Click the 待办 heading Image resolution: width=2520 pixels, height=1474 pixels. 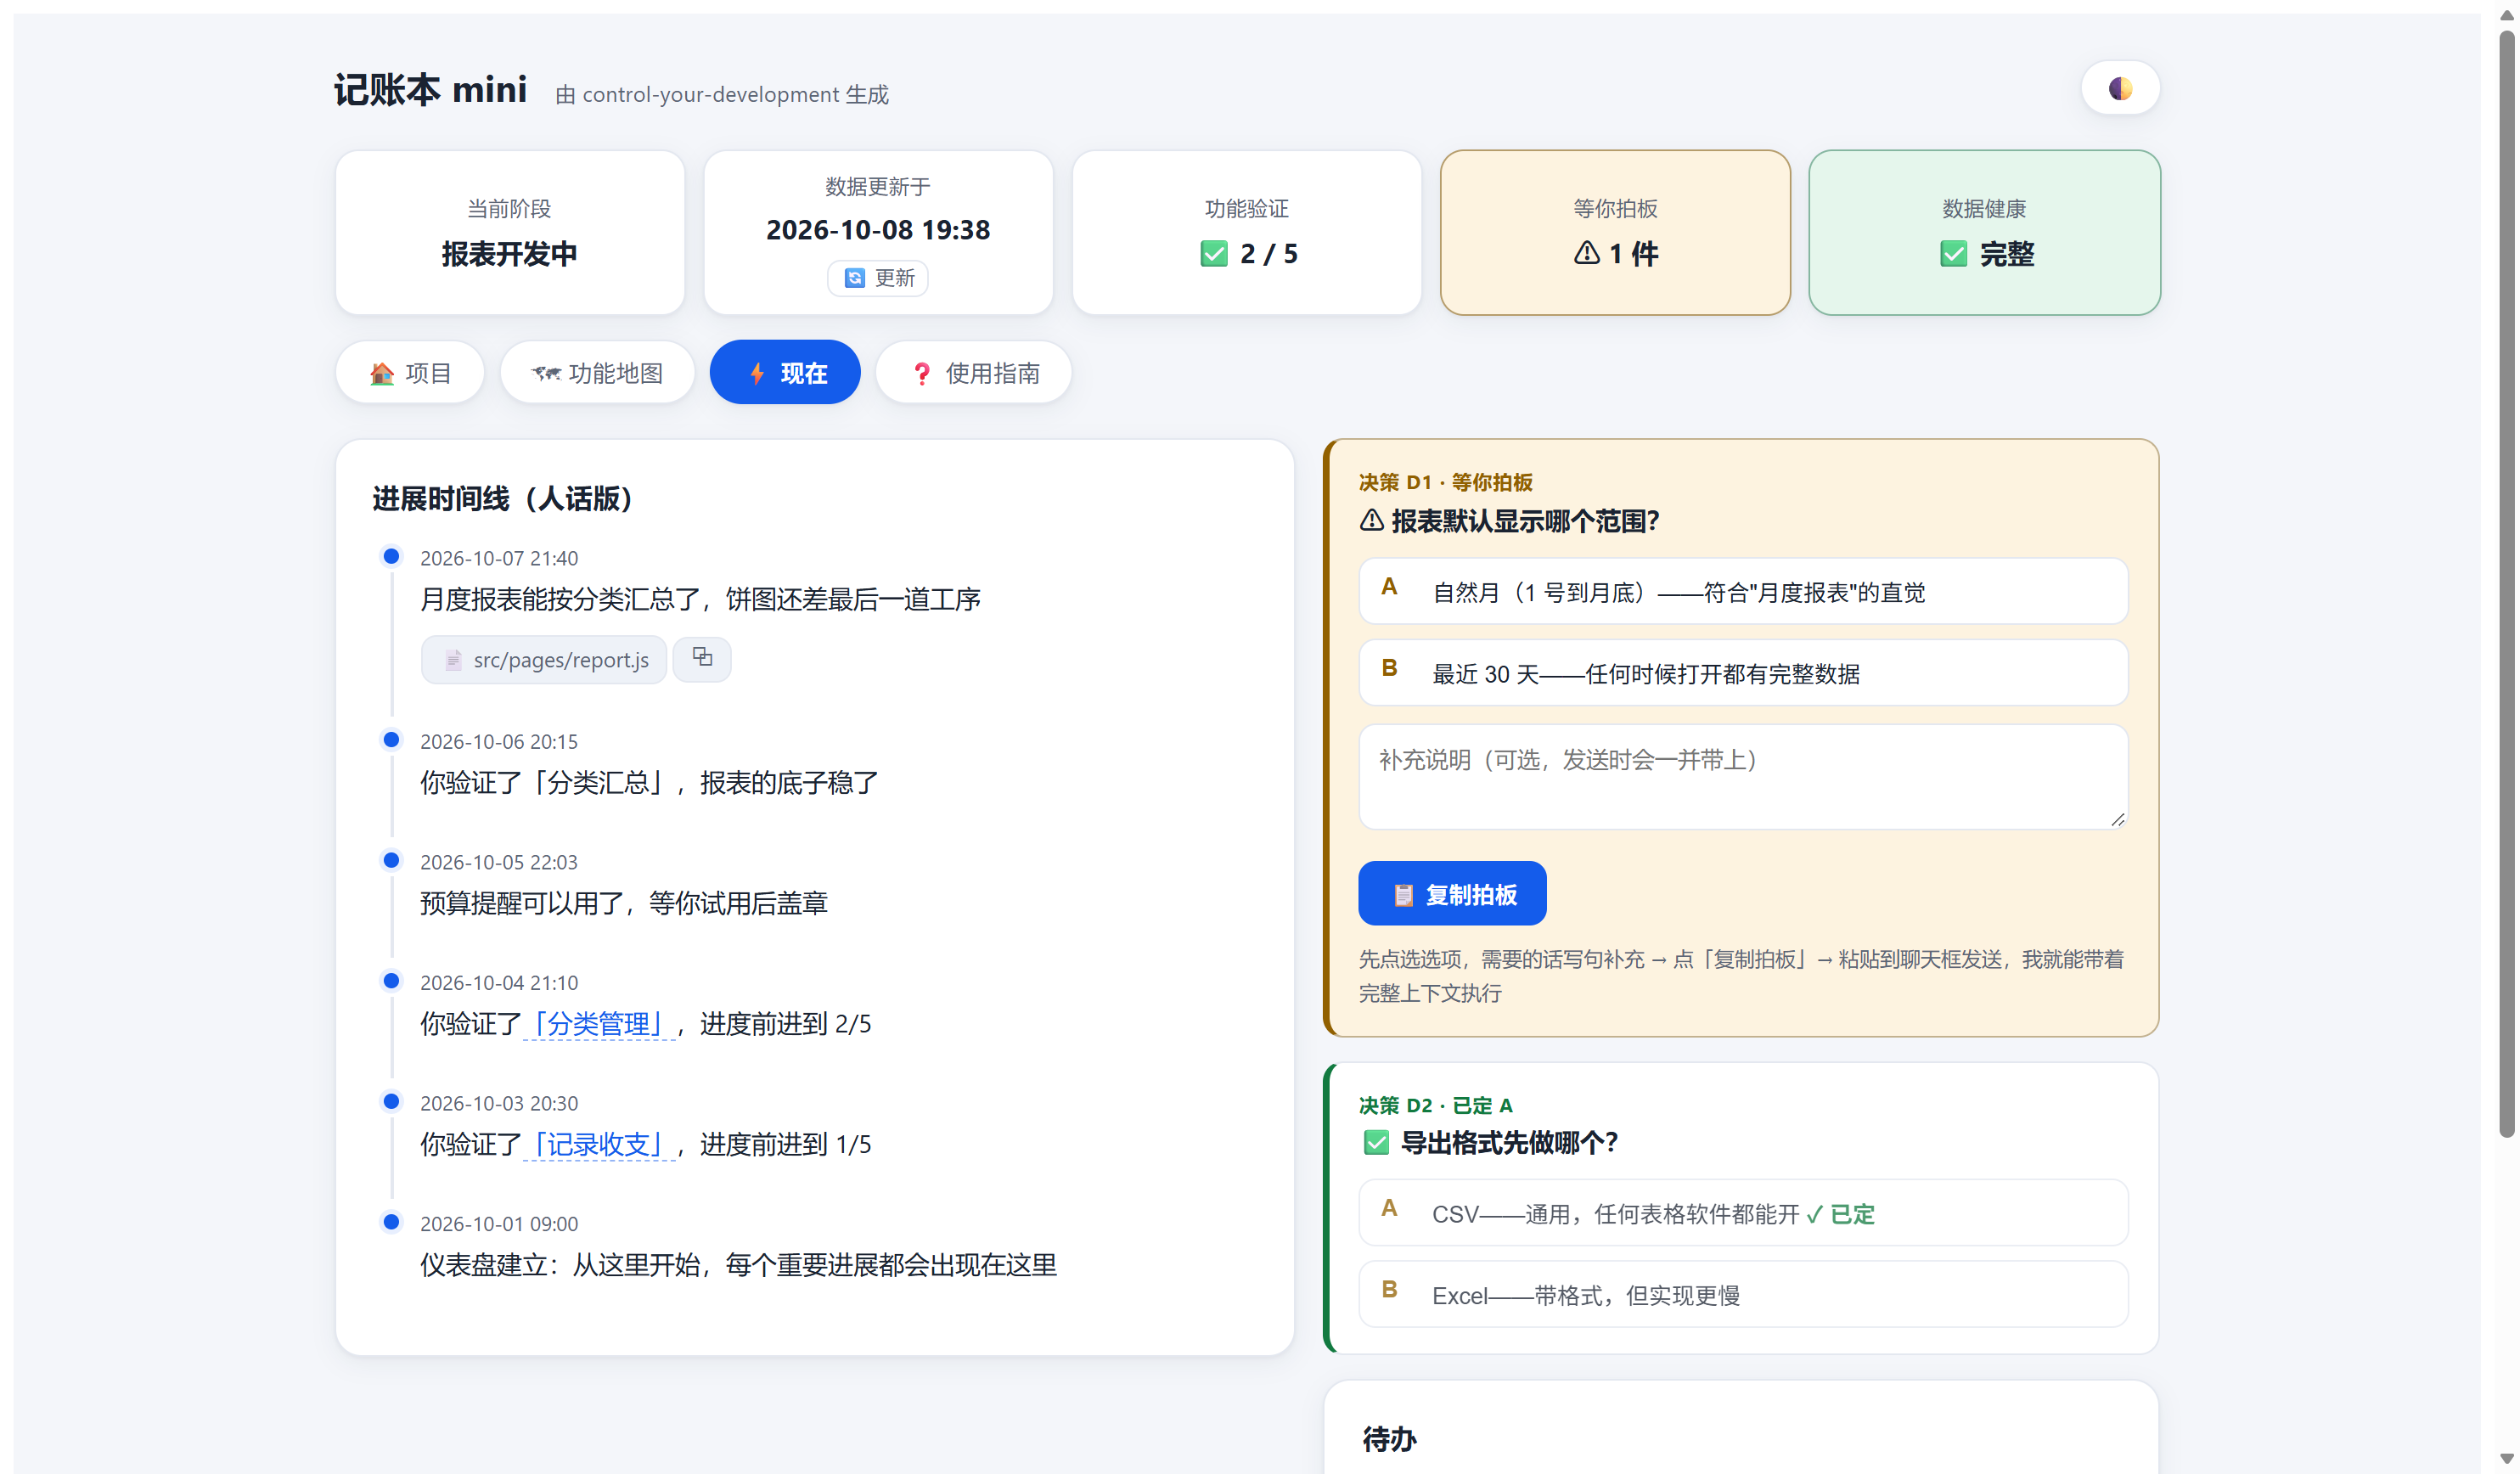1390,1439
